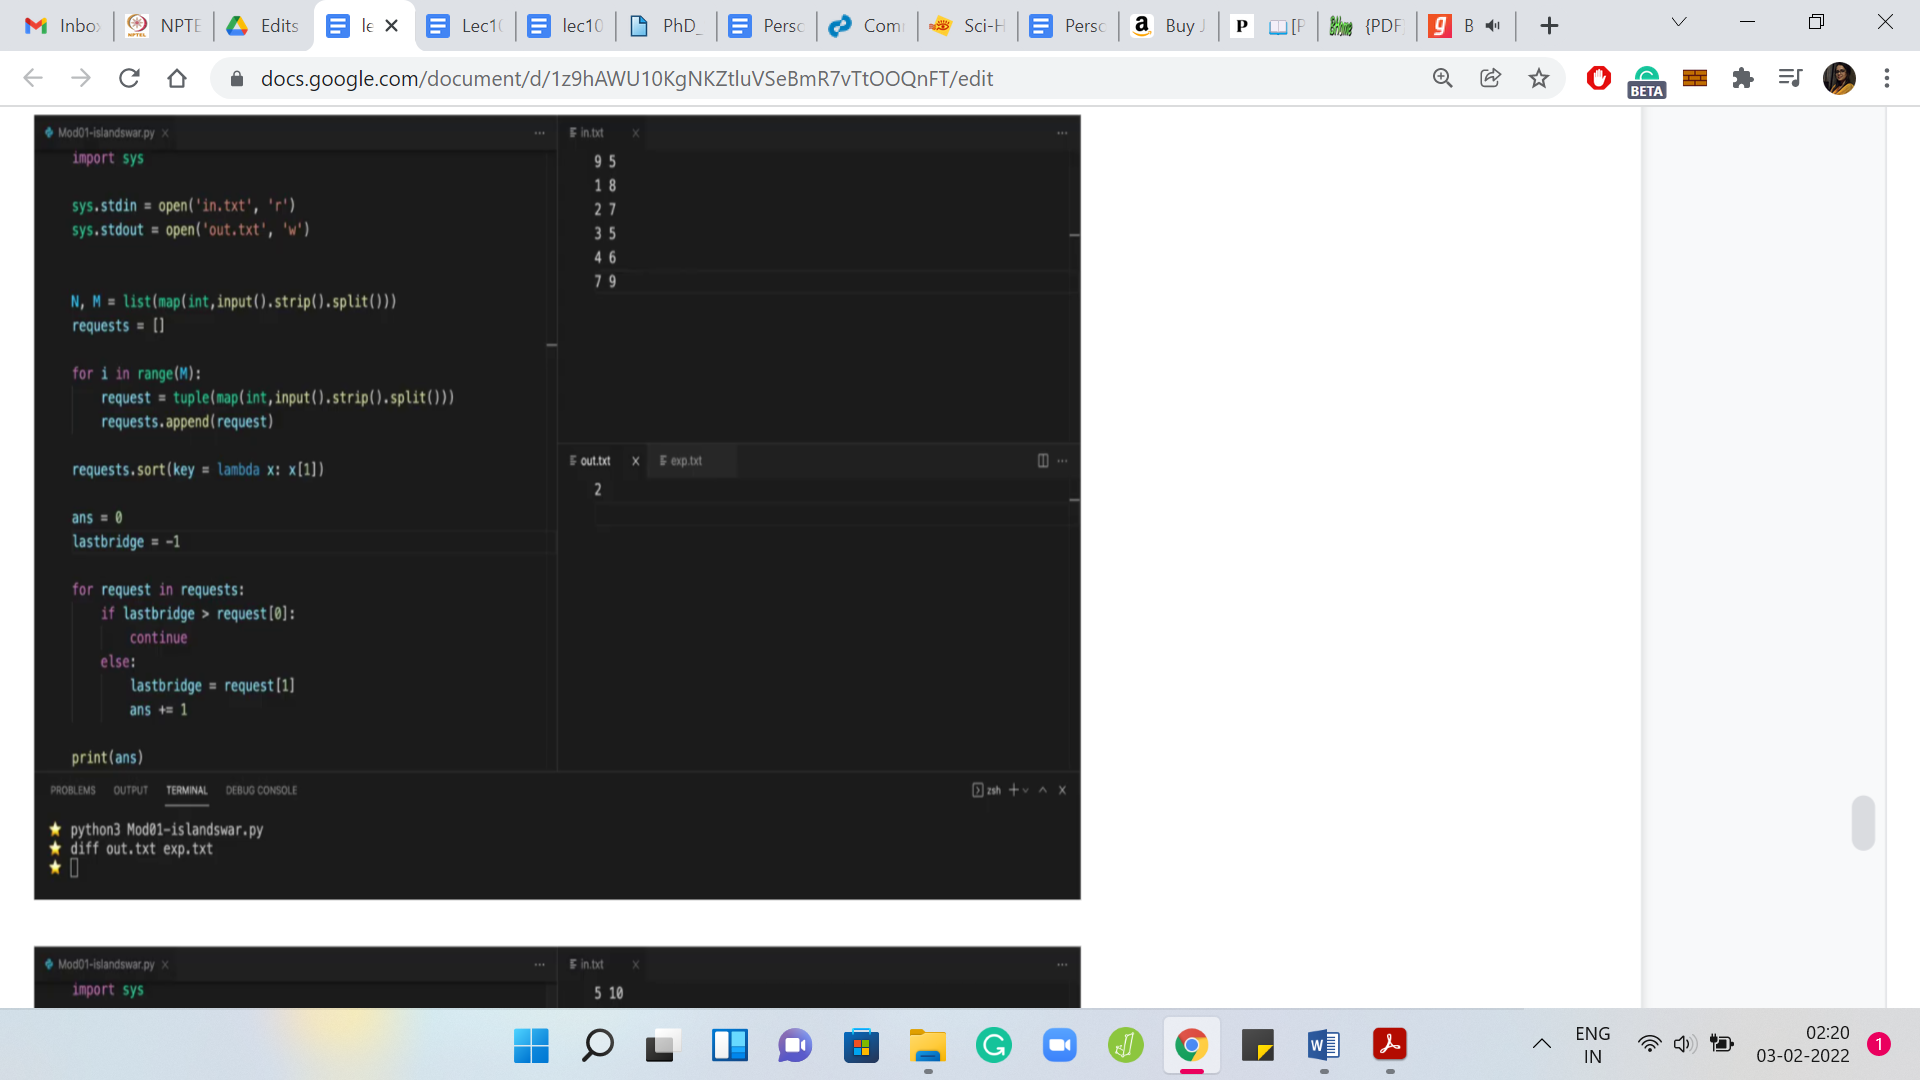Image resolution: width=1920 pixels, height=1080 pixels.
Task: Open Windows Start menu
Action: pyautogui.click(x=531, y=1046)
